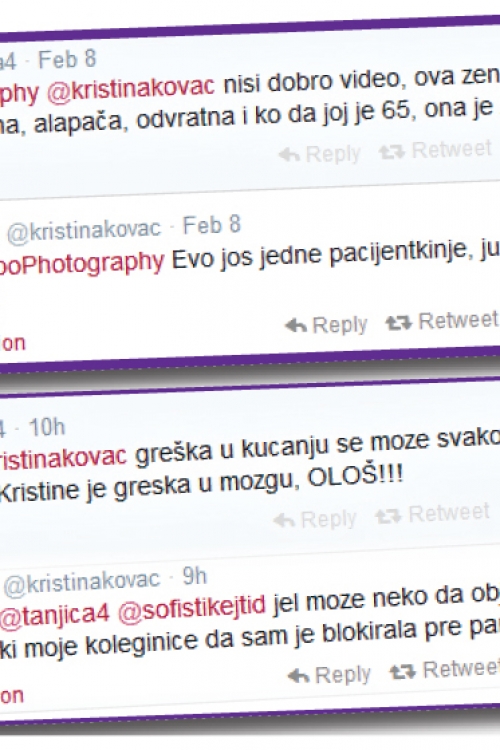Click the Reply arrow icon under the first tweet

tap(289, 155)
